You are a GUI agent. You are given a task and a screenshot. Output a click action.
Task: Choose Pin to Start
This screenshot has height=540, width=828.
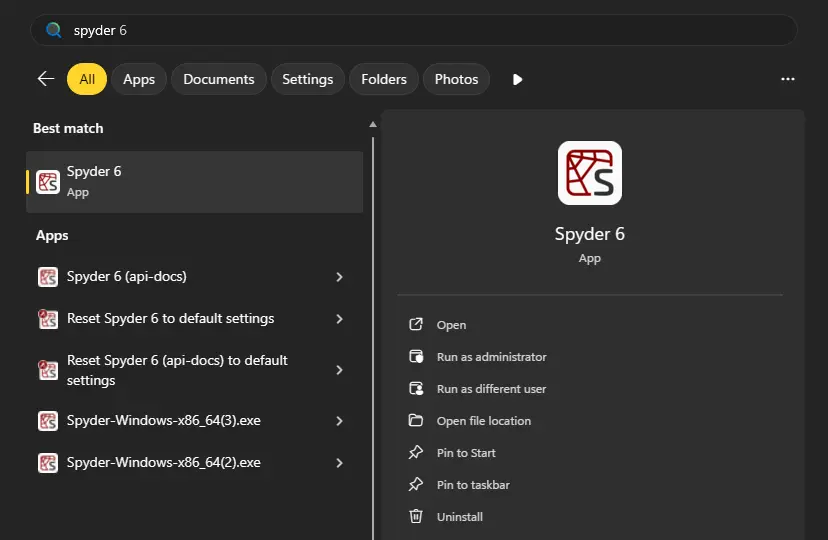pyautogui.click(x=466, y=453)
